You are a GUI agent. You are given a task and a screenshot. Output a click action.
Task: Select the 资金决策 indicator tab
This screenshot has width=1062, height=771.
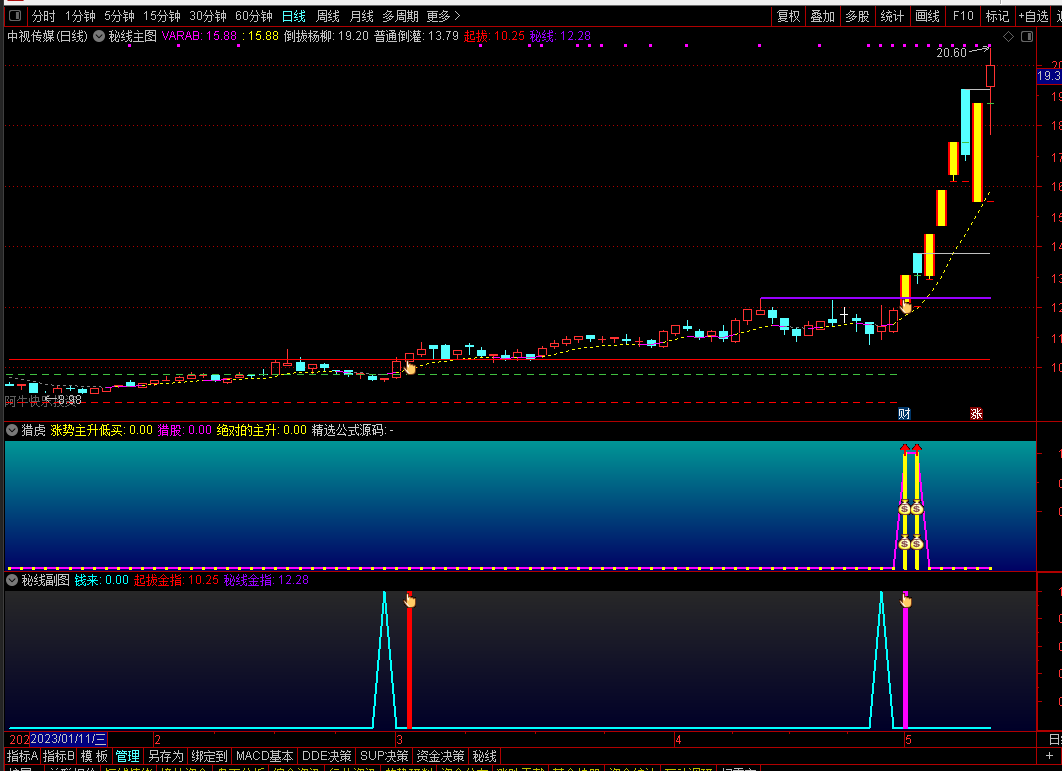440,755
